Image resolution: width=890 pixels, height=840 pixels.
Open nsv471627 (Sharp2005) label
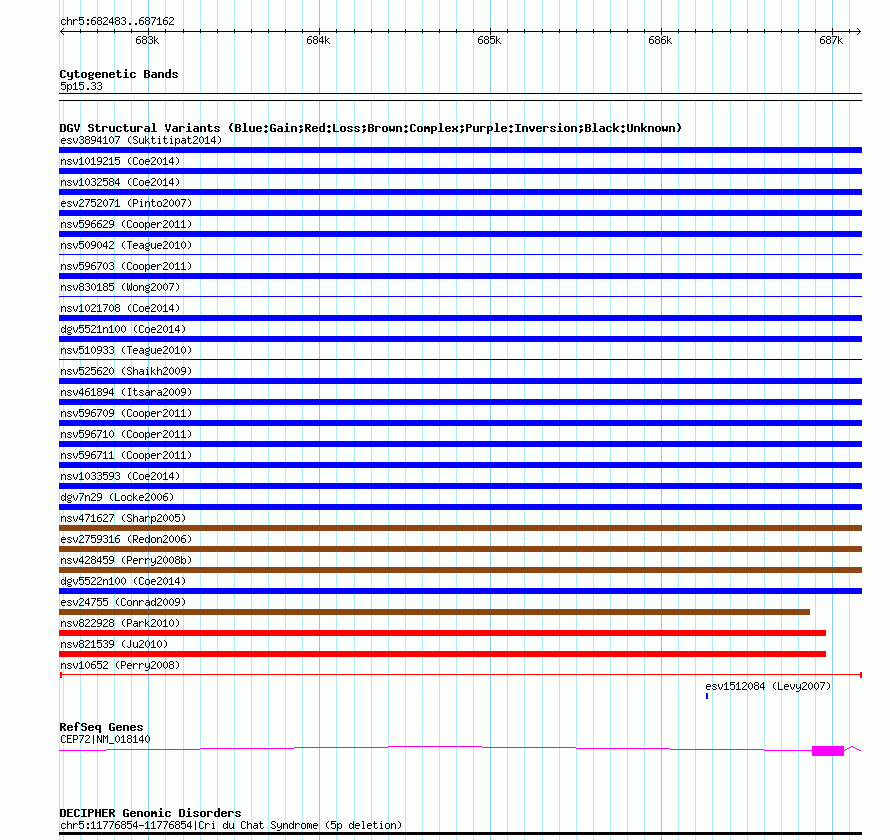coord(123,518)
